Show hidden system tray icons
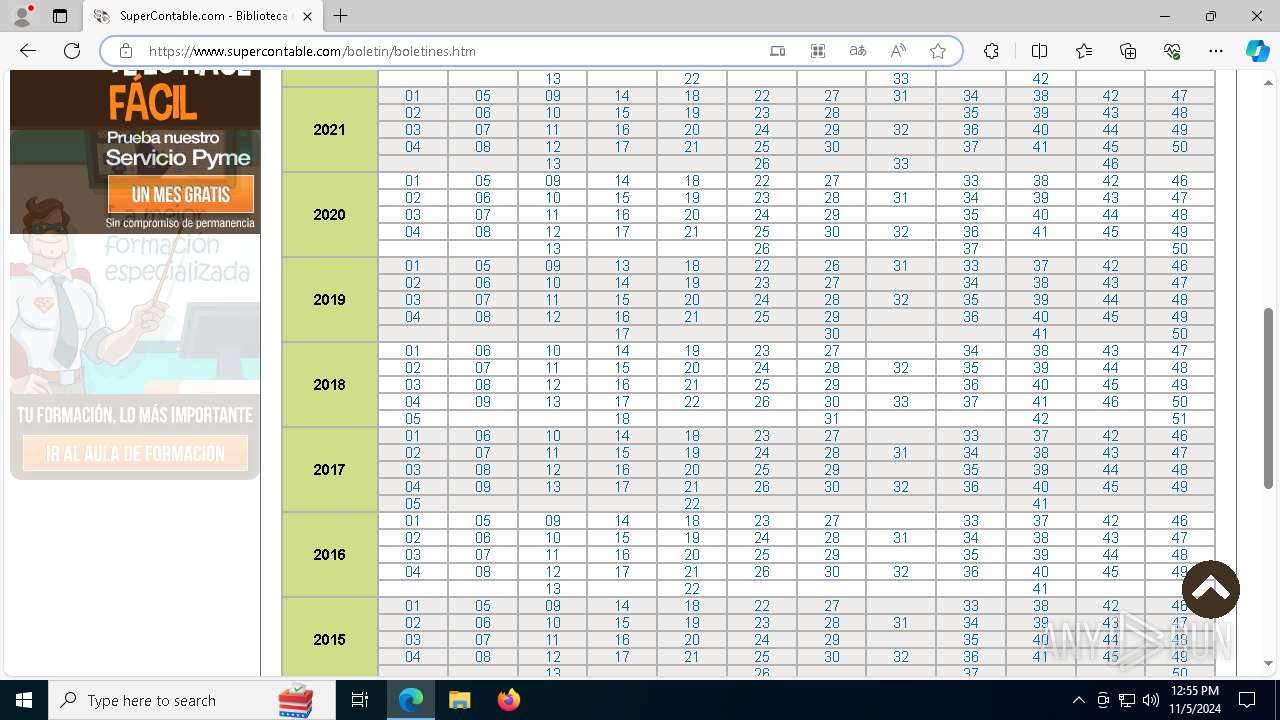1280x720 pixels. point(1078,700)
